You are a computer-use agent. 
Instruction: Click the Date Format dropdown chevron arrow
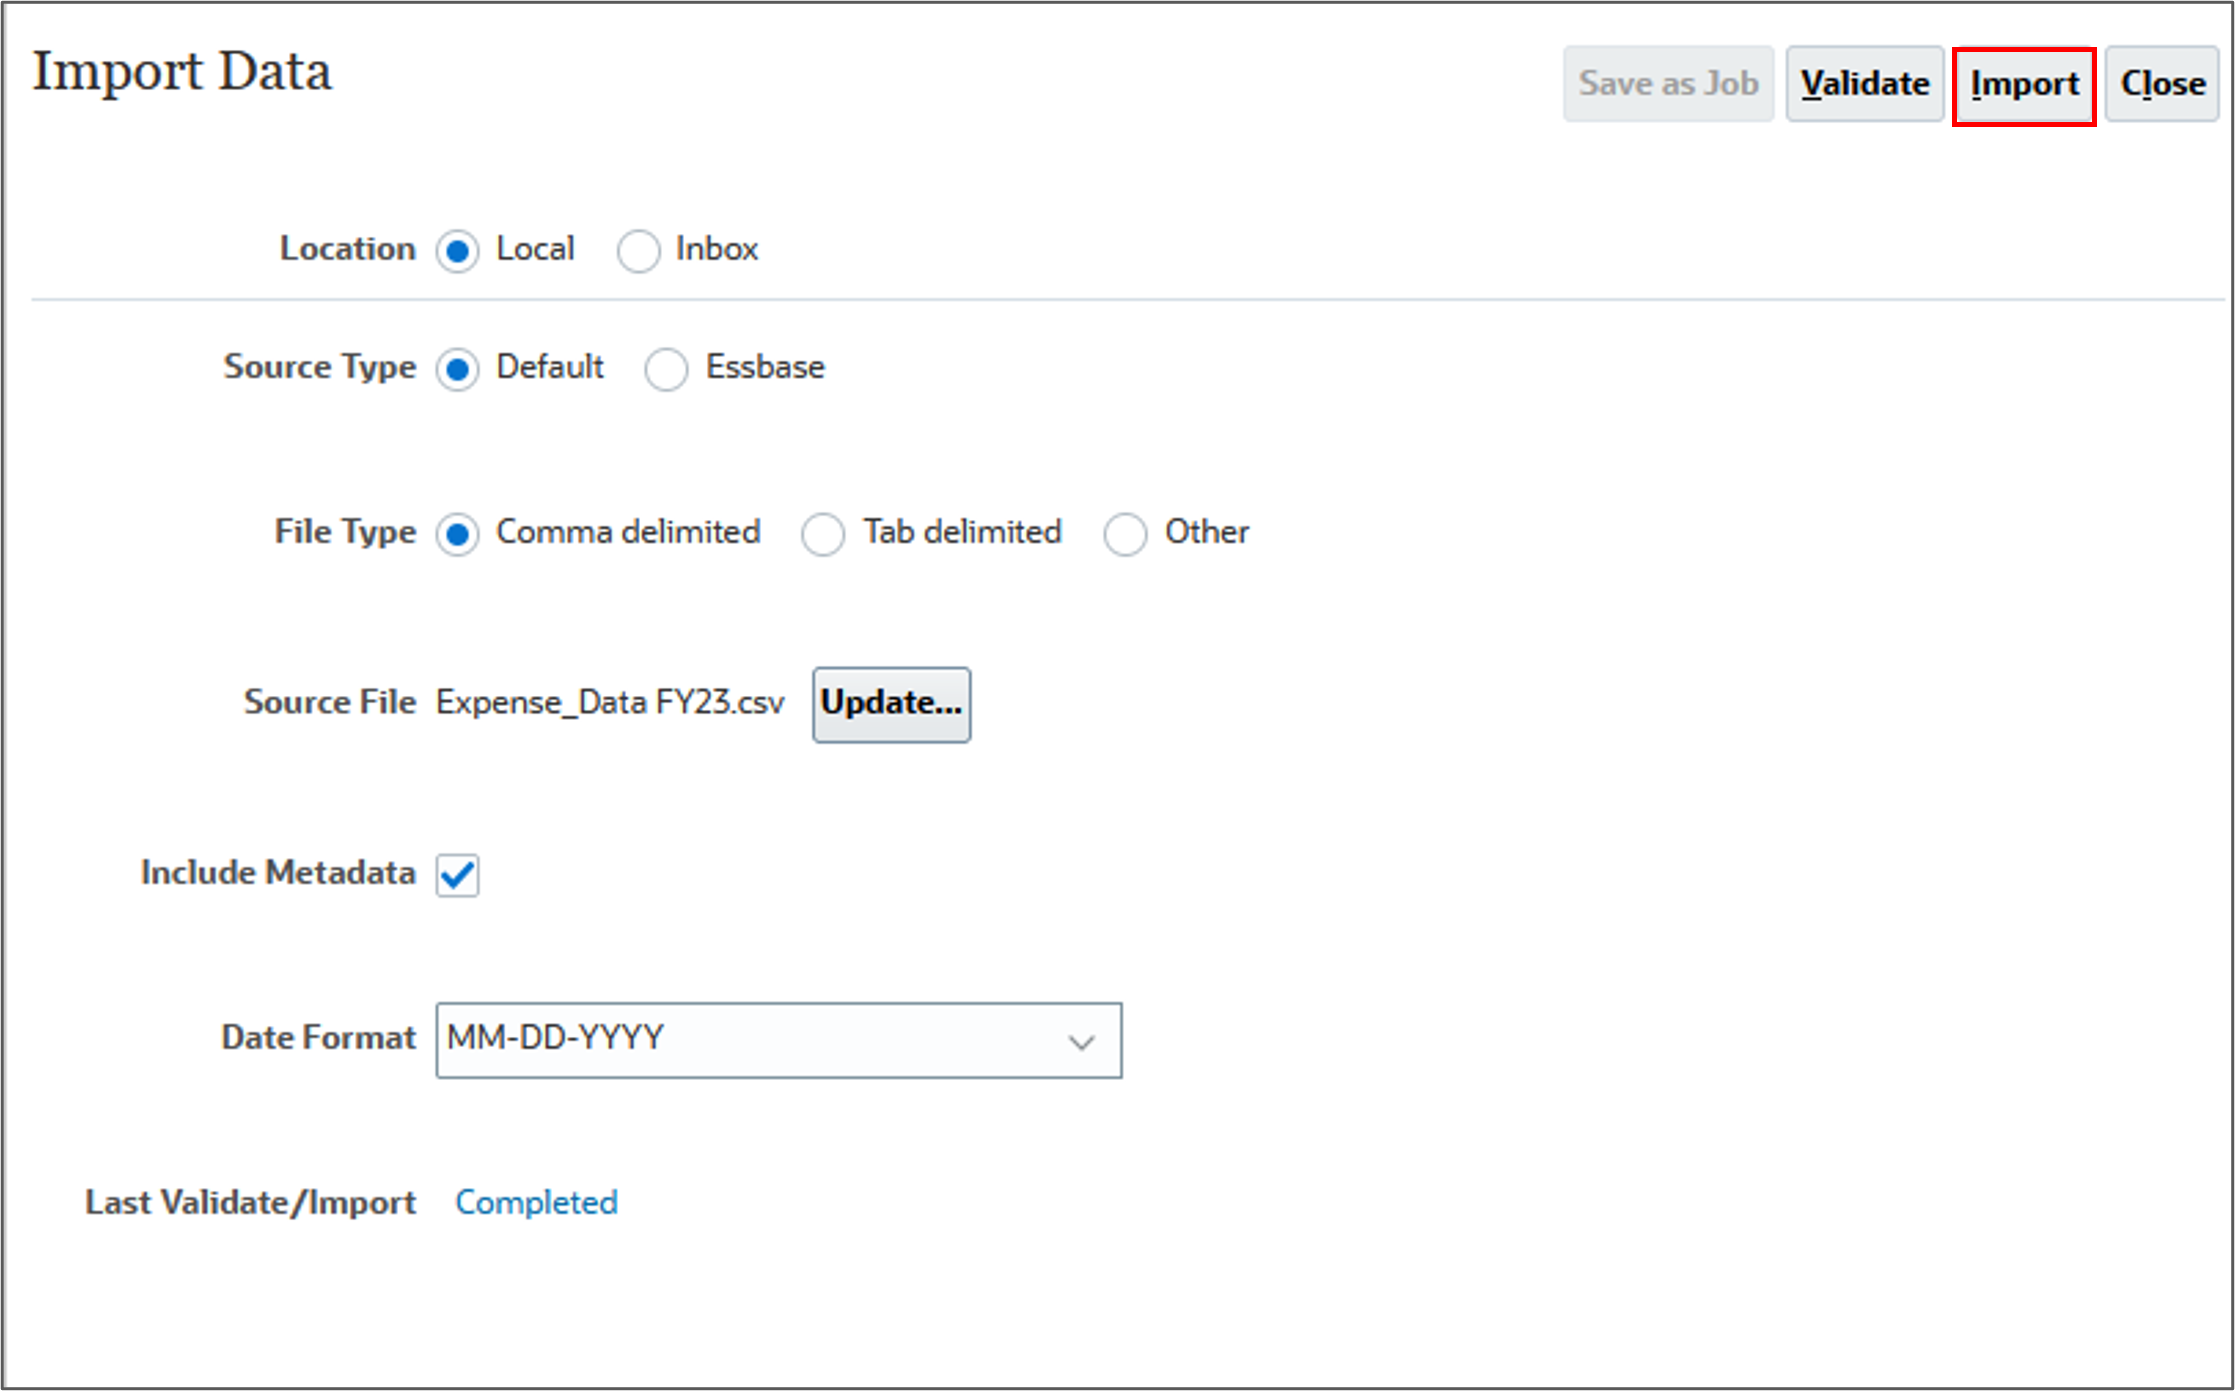coord(1081,1042)
